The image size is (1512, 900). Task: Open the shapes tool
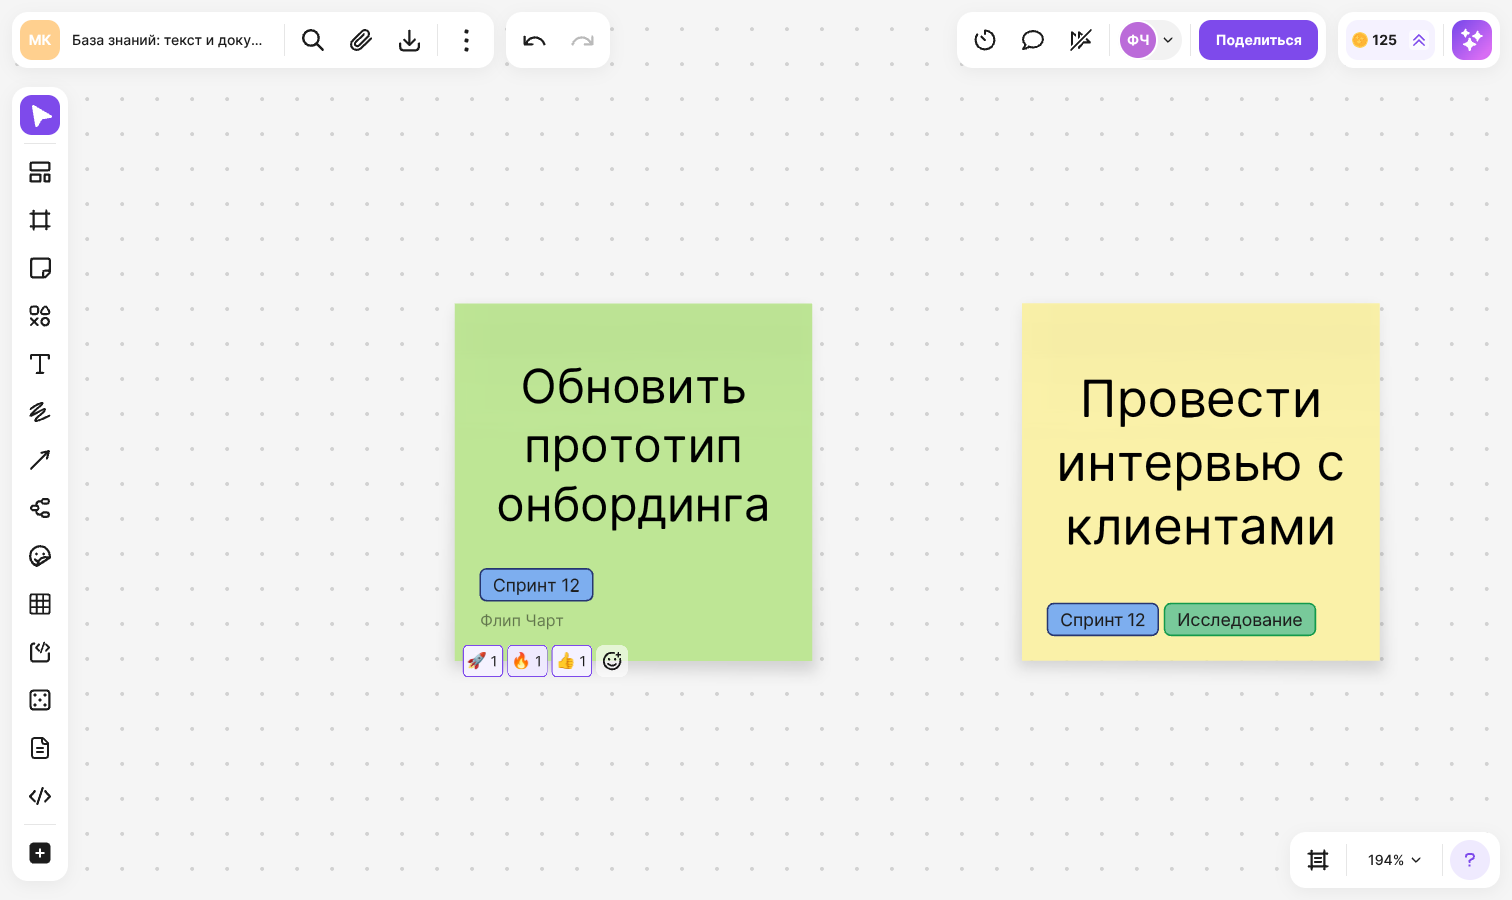pyautogui.click(x=40, y=316)
